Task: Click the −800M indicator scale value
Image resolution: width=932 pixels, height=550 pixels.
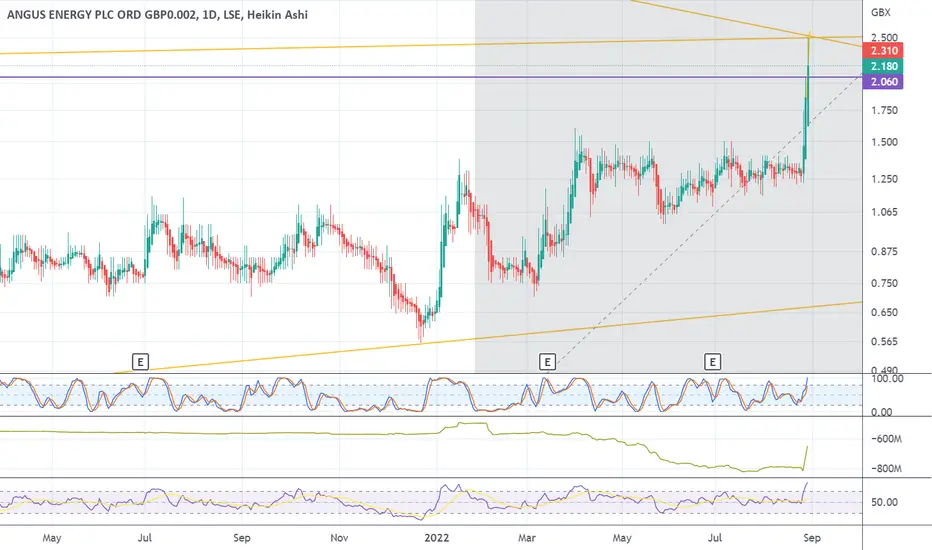Action: coord(886,469)
